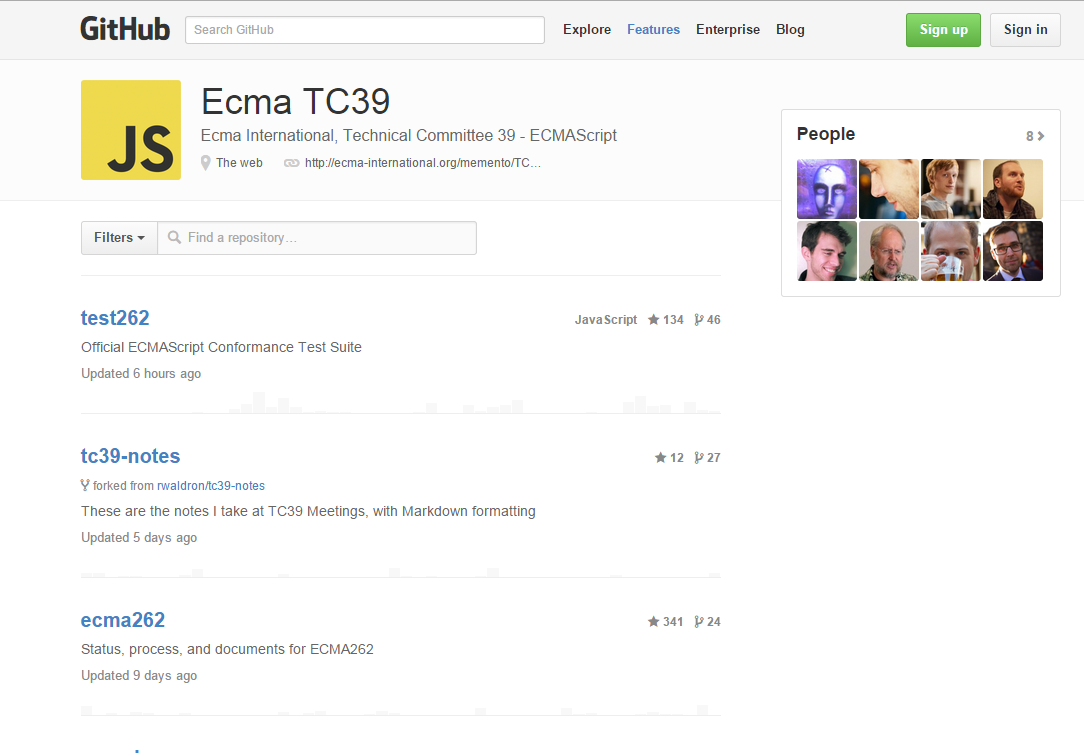Open the People heading link
This screenshot has width=1084, height=753.
click(825, 134)
